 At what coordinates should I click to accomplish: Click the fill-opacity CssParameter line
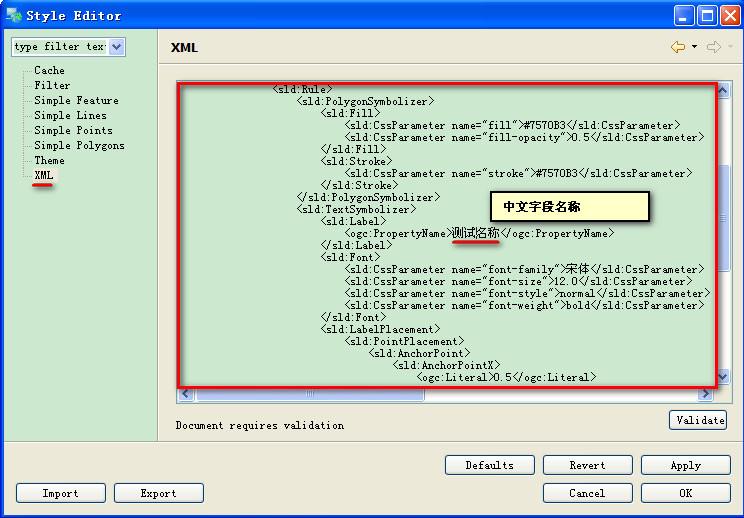[524, 138]
